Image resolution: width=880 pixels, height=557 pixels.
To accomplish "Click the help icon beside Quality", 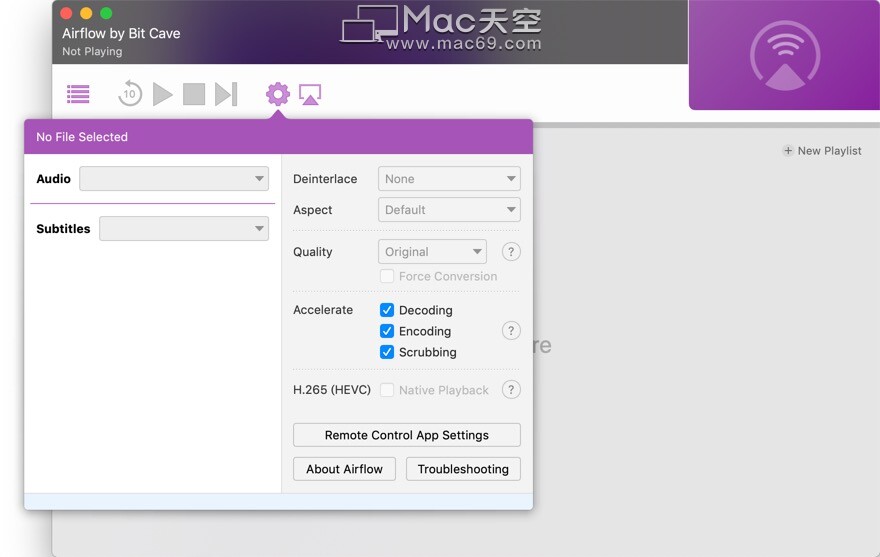I will (511, 252).
